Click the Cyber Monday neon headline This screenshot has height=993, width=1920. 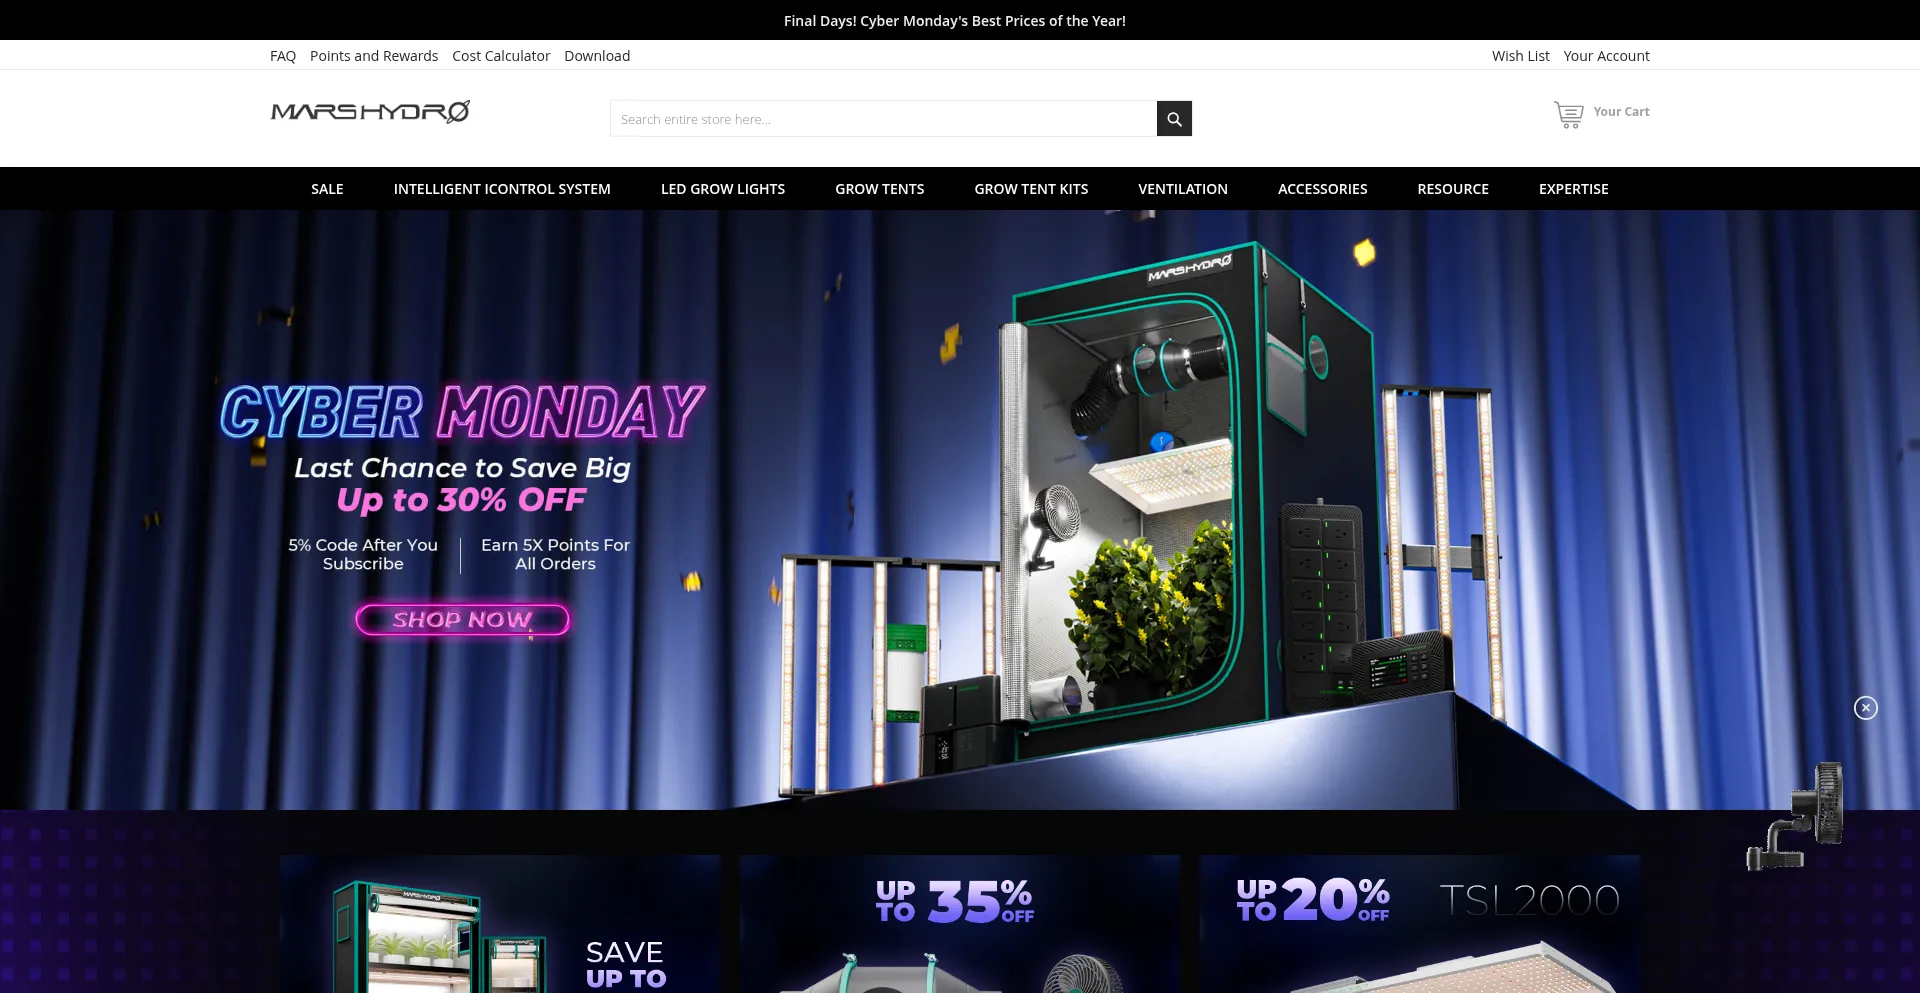point(463,412)
